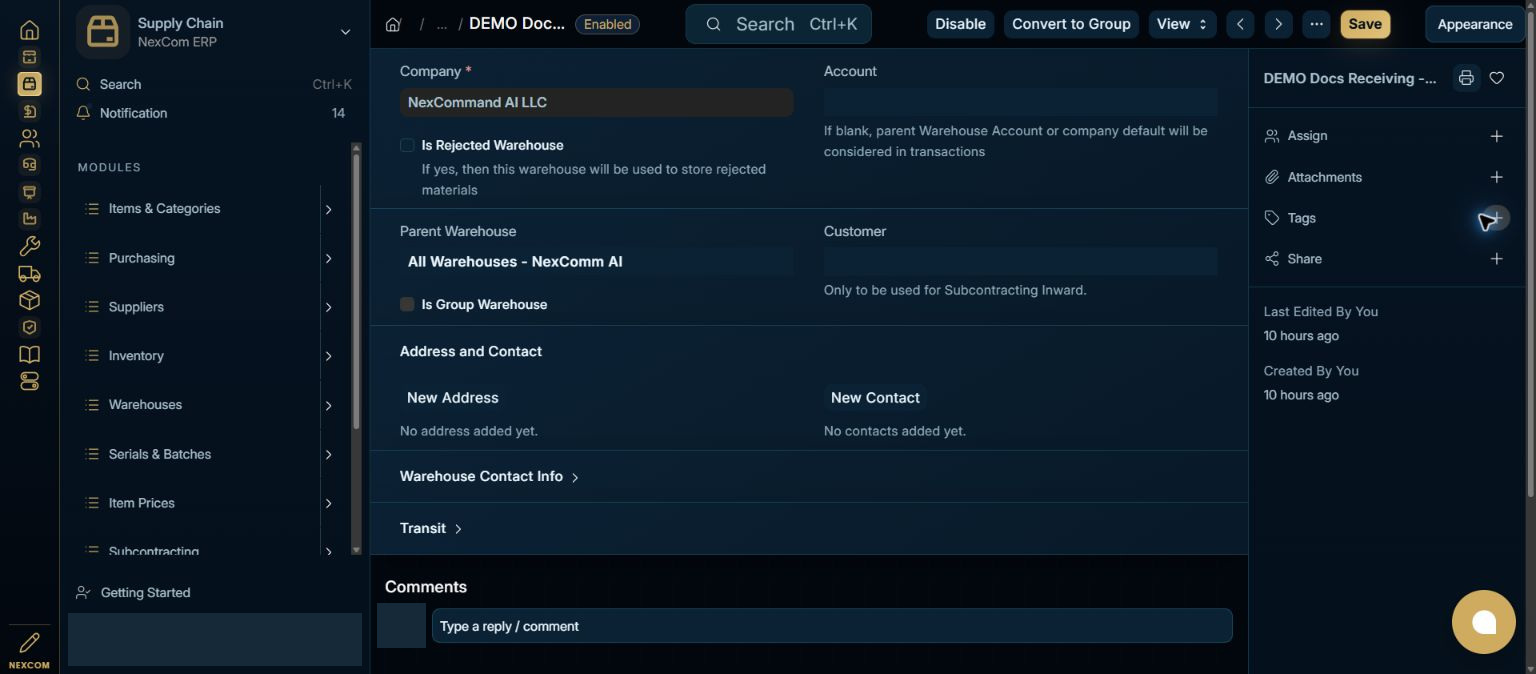Open the chat bubble widget

pyautogui.click(x=1484, y=622)
